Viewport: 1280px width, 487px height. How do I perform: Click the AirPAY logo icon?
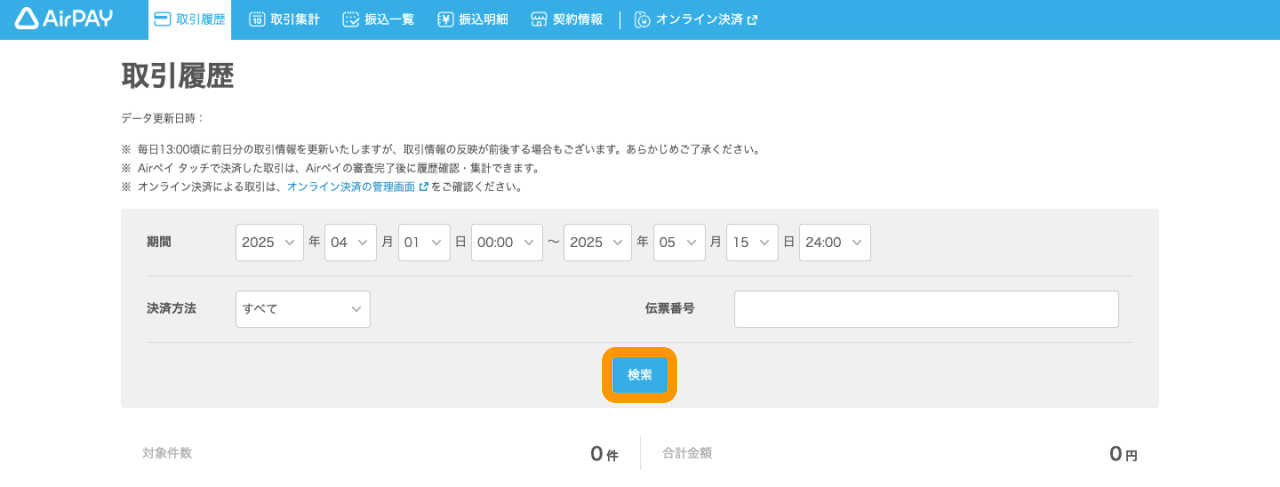click(27, 19)
